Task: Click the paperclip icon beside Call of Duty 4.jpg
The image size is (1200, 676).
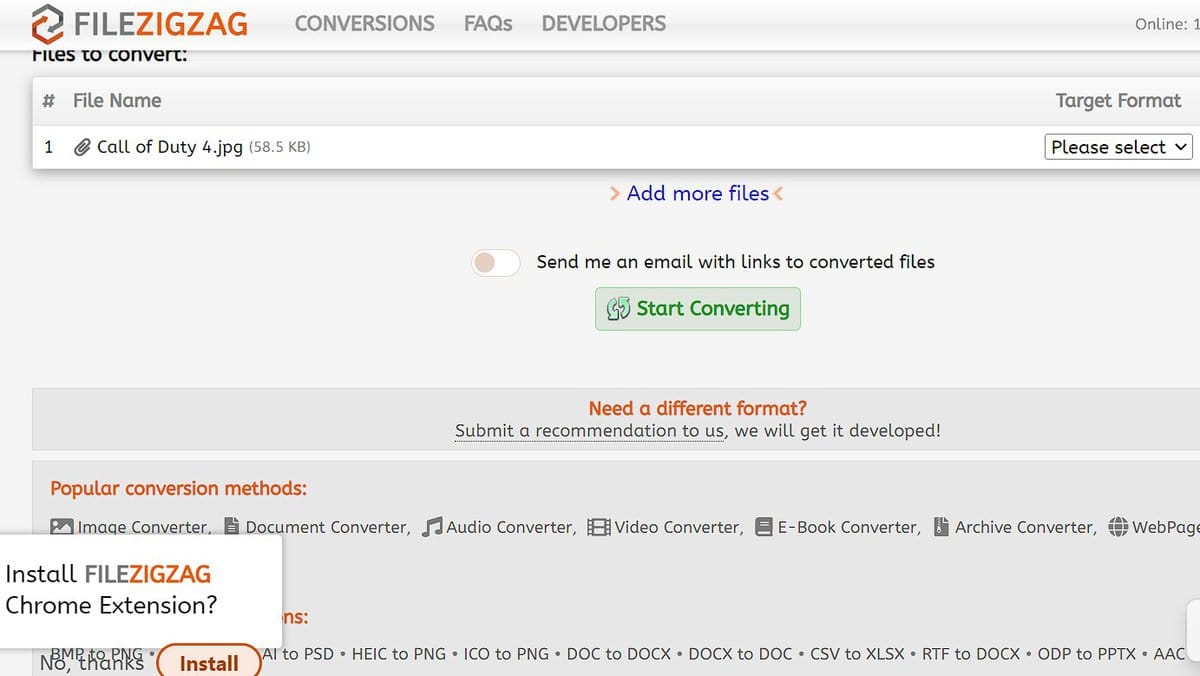Action: click(83, 147)
